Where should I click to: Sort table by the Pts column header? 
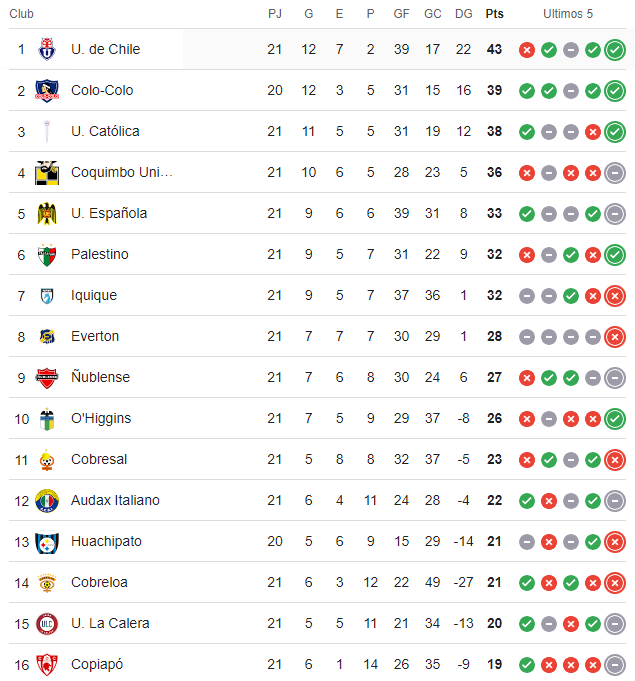(494, 14)
